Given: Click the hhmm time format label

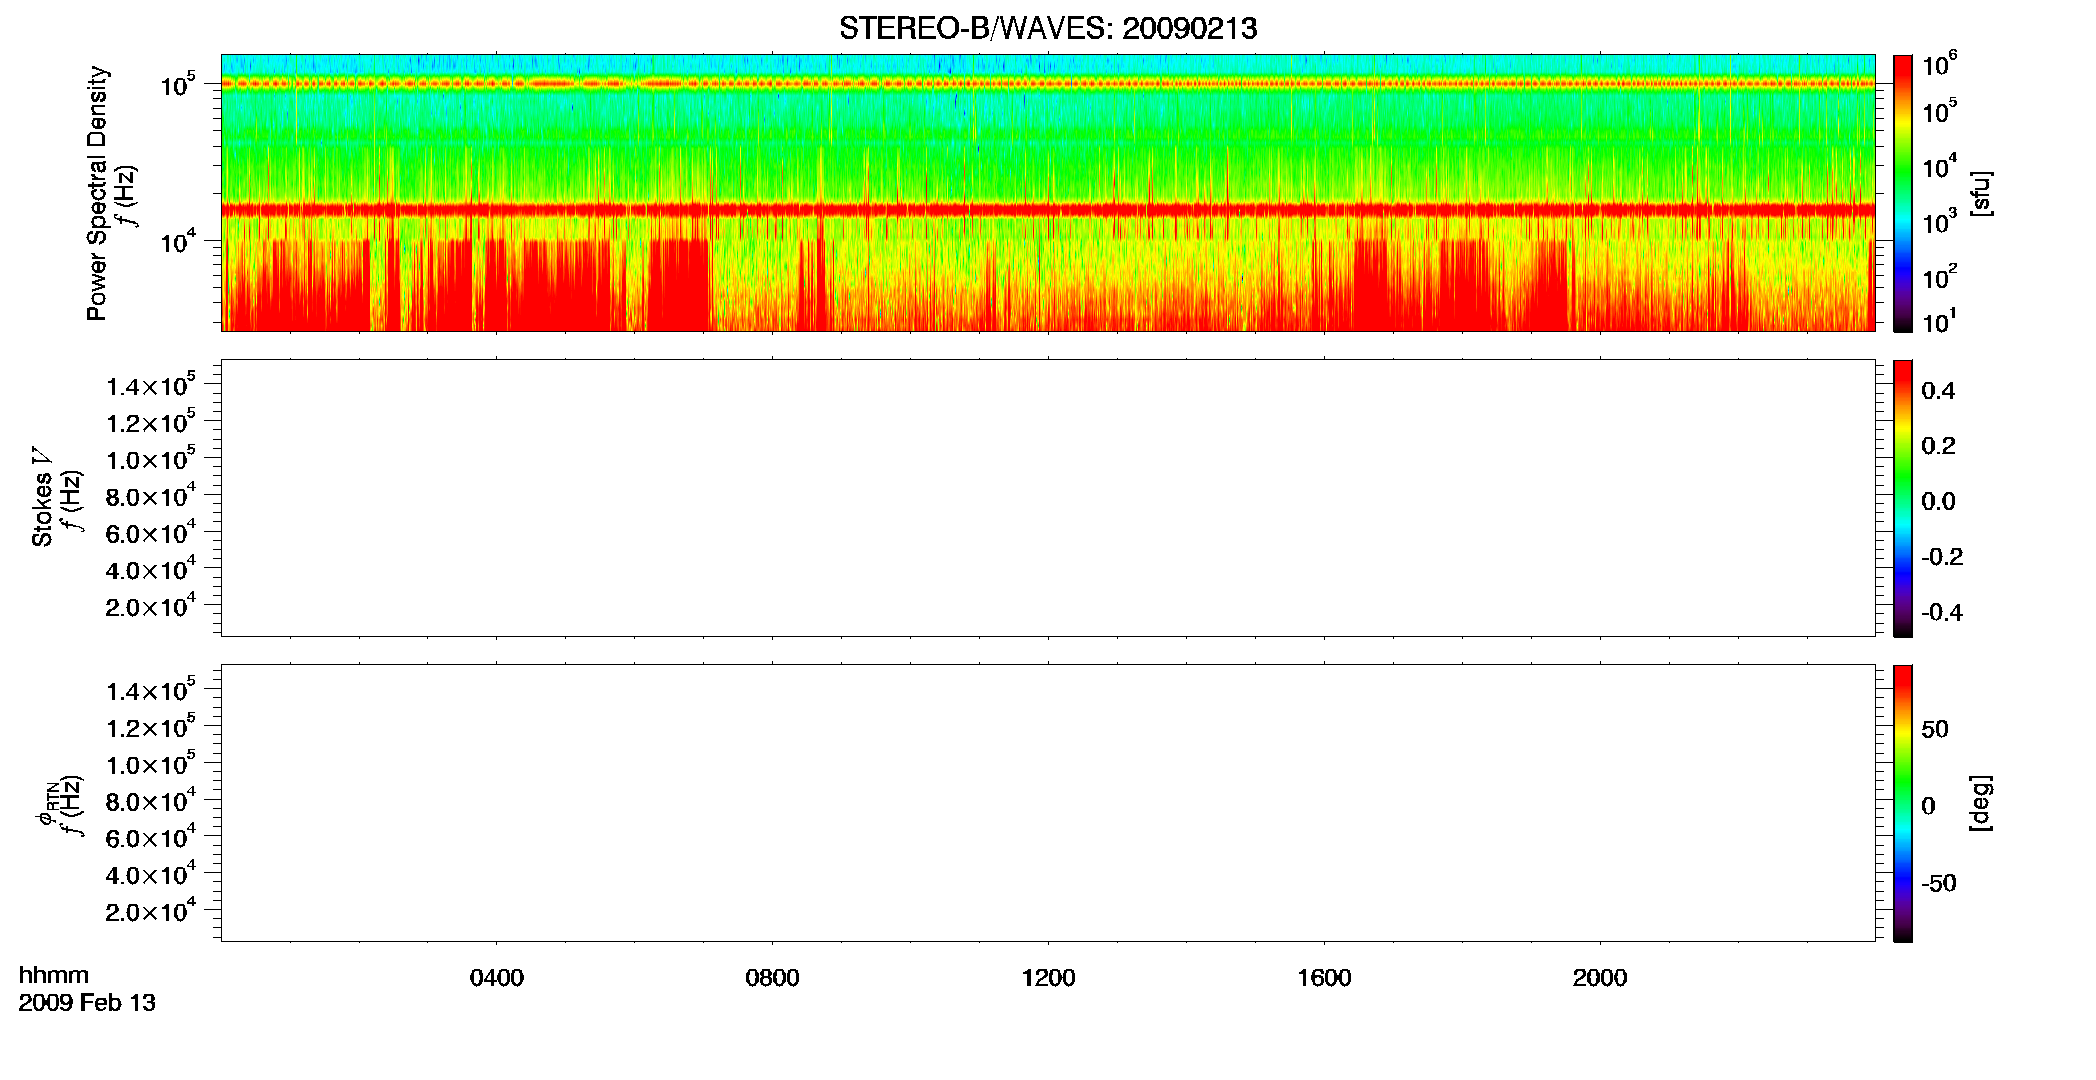Looking at the screenshot, I should pos(54,976).
